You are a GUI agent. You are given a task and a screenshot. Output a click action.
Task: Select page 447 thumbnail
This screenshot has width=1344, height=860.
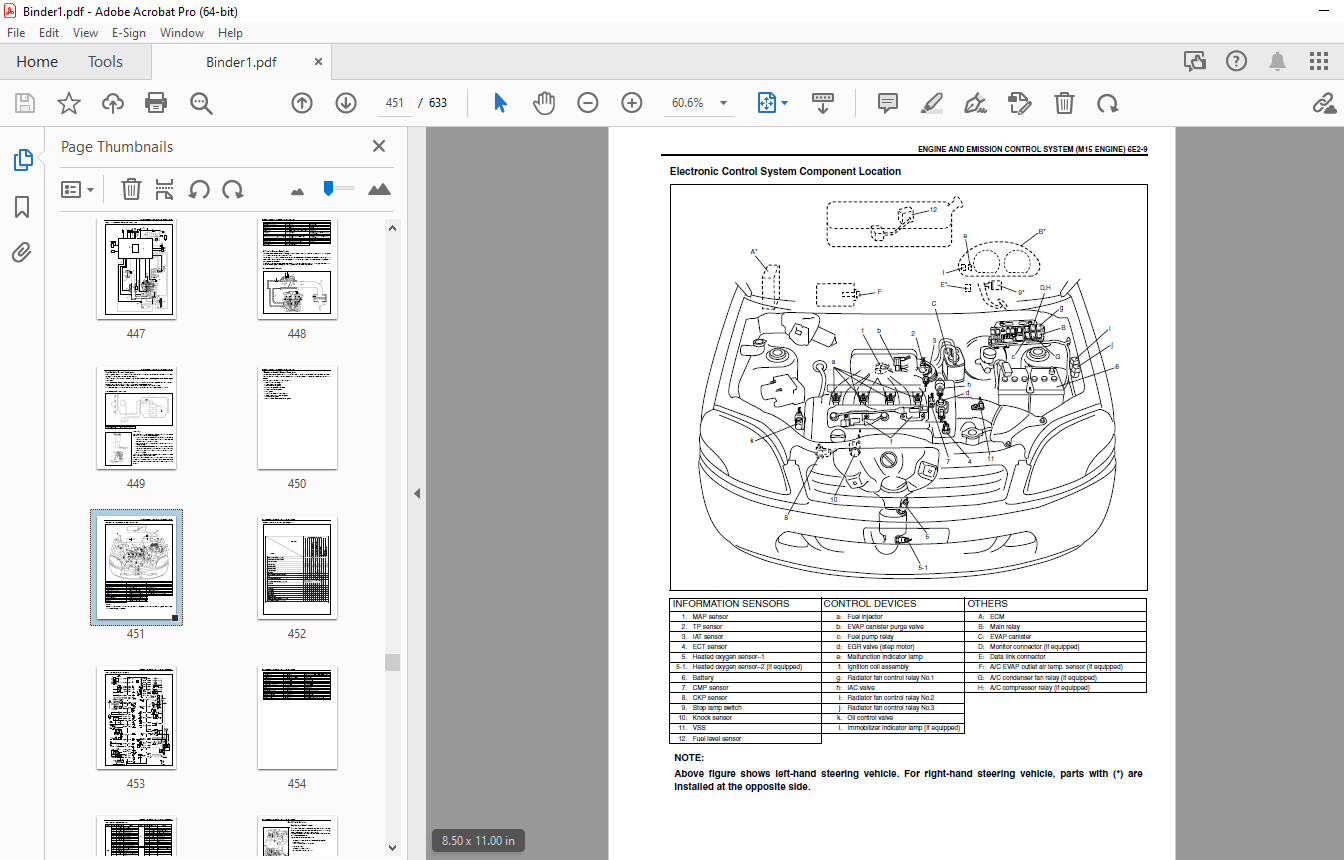[136, 269]
